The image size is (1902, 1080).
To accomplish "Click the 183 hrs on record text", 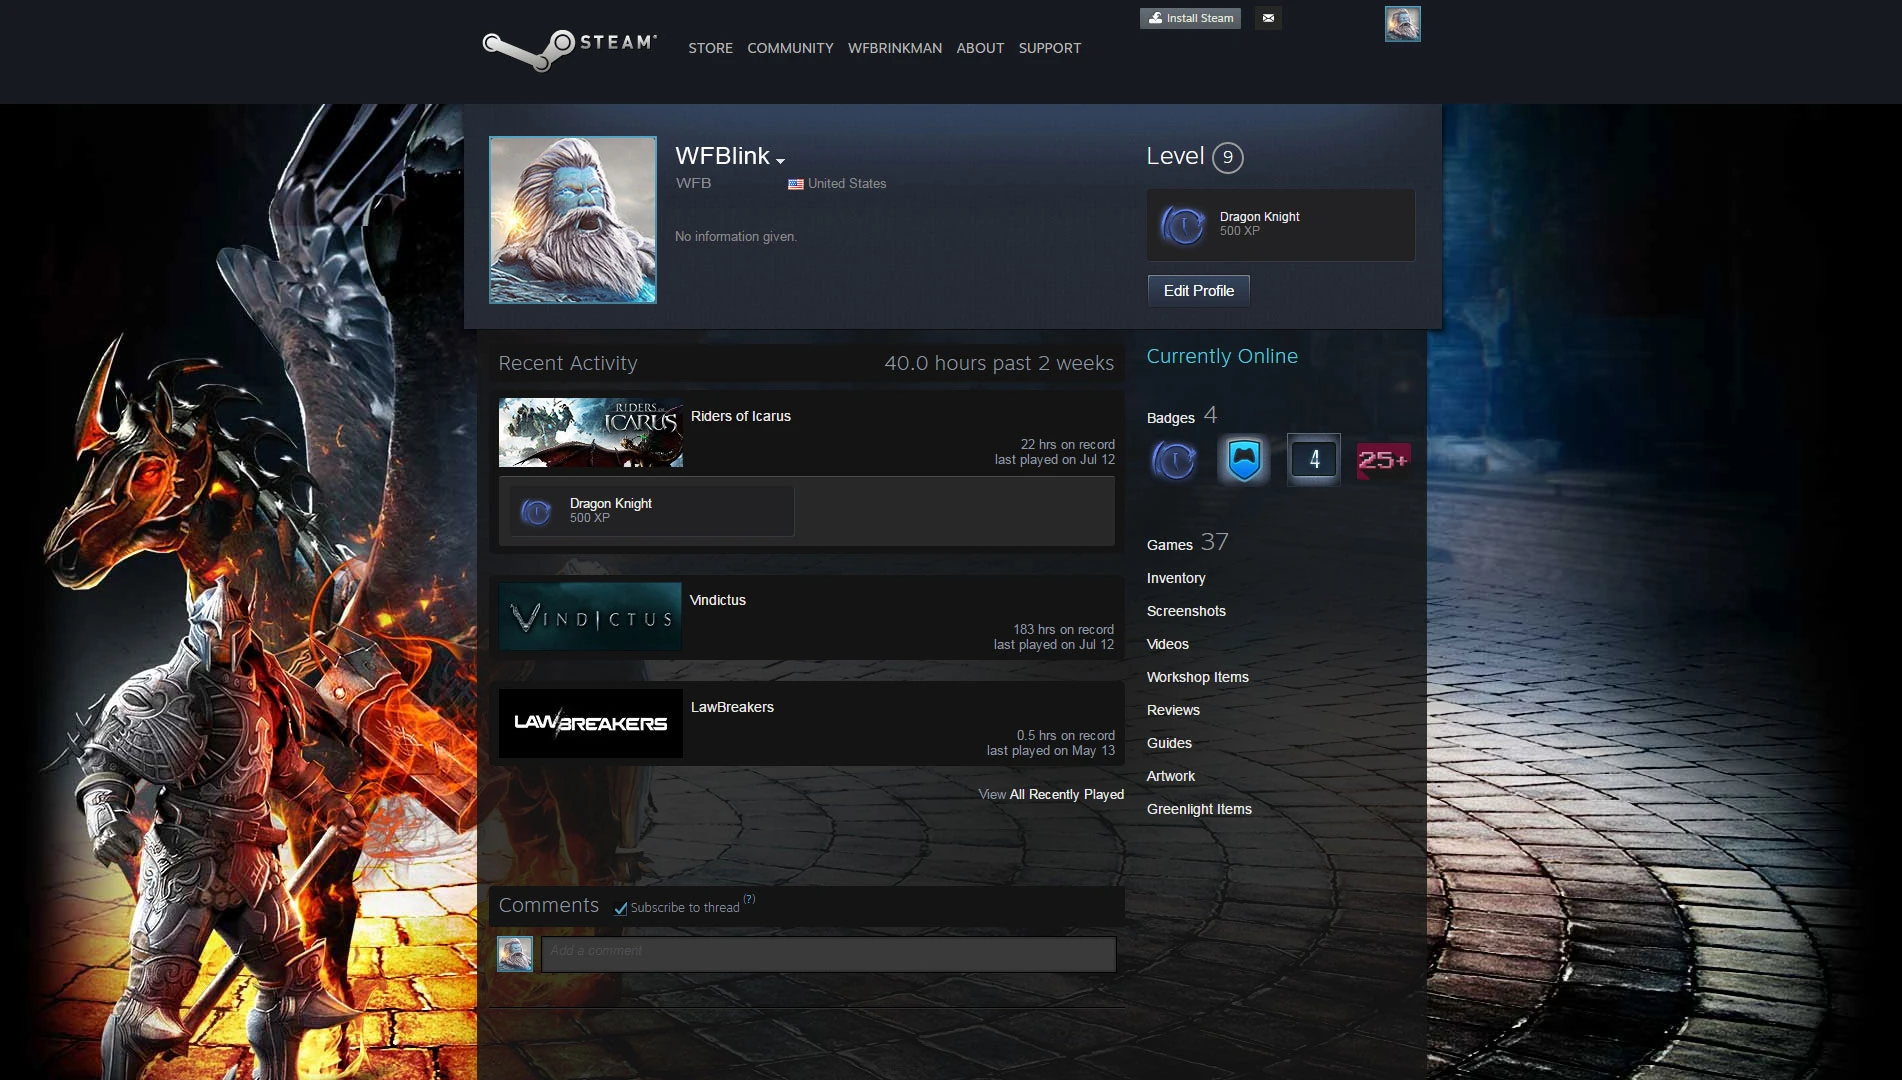I will pos(1063,629).
